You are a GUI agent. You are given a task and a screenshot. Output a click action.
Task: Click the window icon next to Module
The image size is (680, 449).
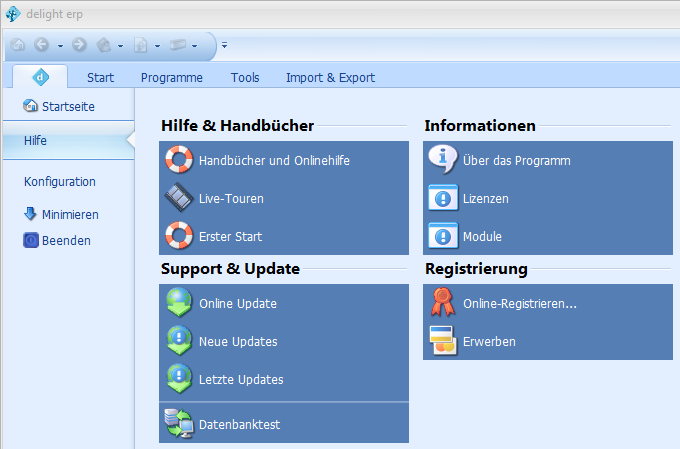click(x=443, y=236)
